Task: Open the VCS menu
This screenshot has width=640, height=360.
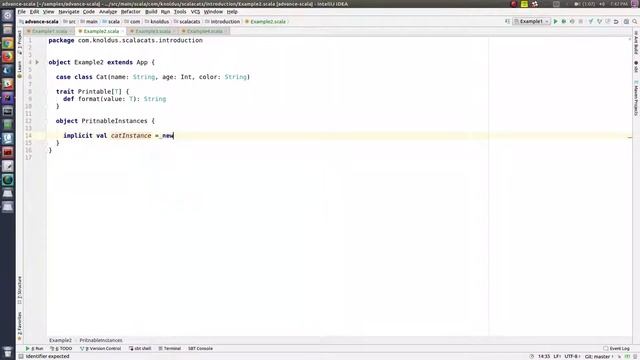Action: (x=195, y=12)
